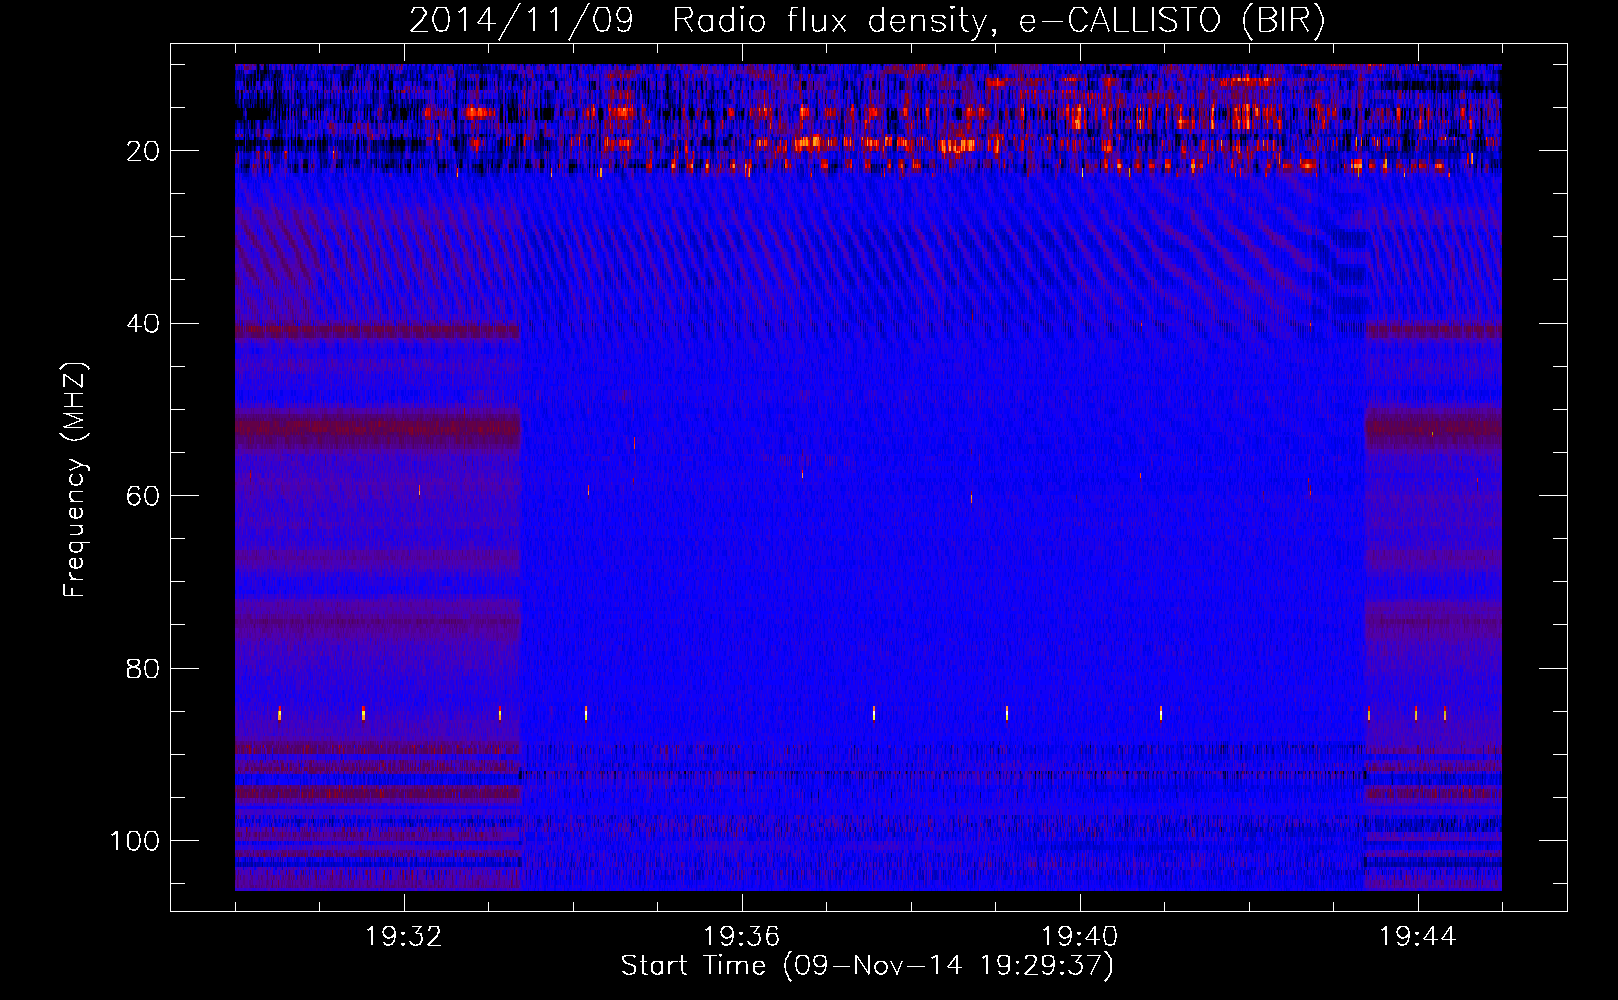Click the "Start Time (09-Nov-14 19:29:37)" label
The width and height of the screenshot is (1618, 1000).
[867, 966]
